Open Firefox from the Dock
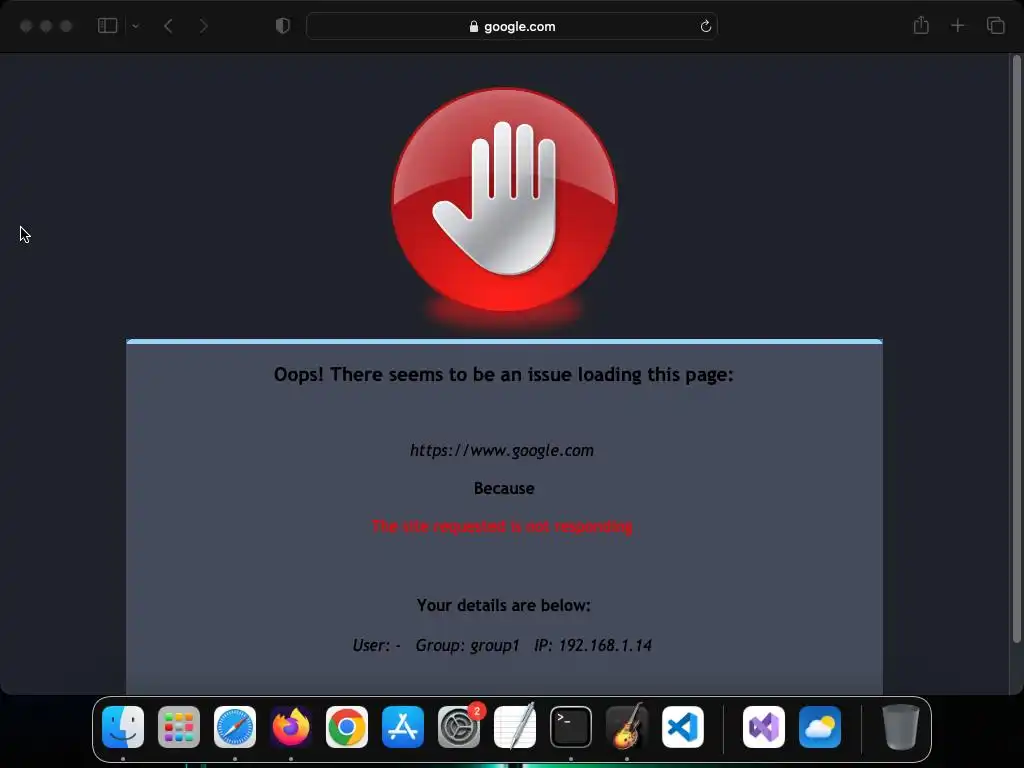Image resolution: width=1024 pixels, height=768 pixels. tap(291, 727)
